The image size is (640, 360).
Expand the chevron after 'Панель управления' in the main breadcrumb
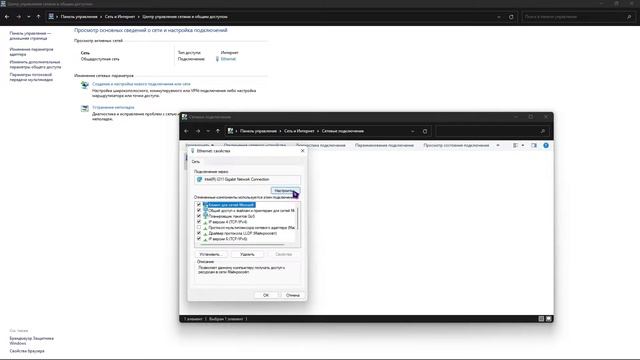click(x=101, y=17)
